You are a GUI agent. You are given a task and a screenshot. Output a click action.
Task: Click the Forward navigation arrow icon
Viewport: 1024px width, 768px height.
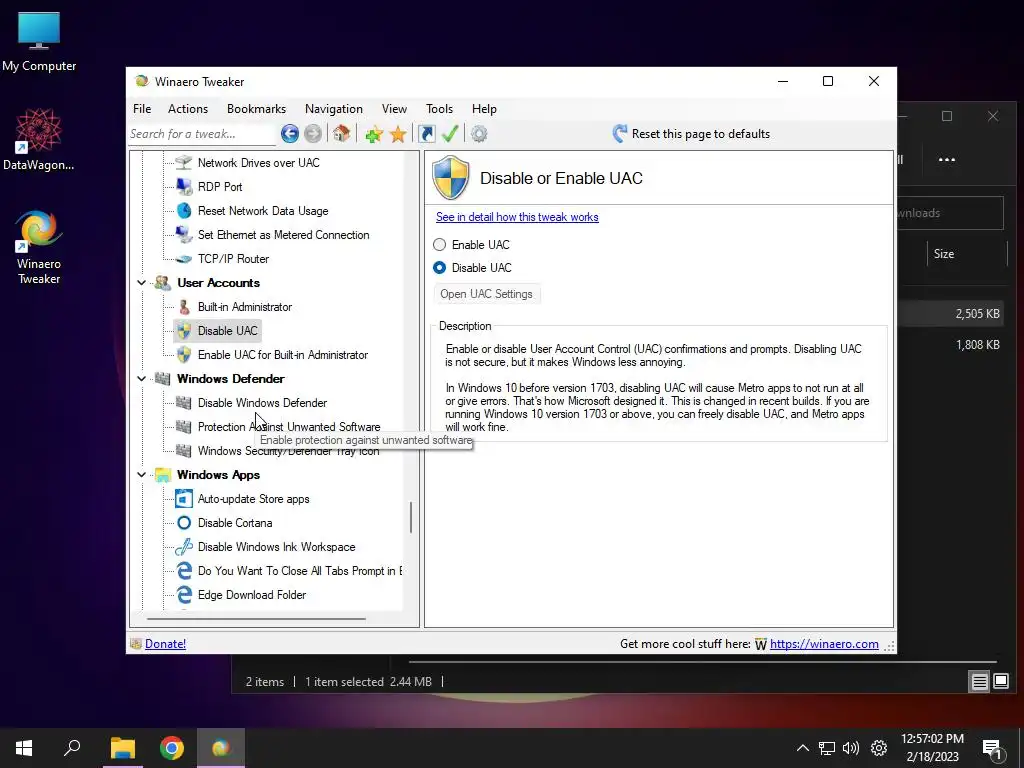point(313,134)
